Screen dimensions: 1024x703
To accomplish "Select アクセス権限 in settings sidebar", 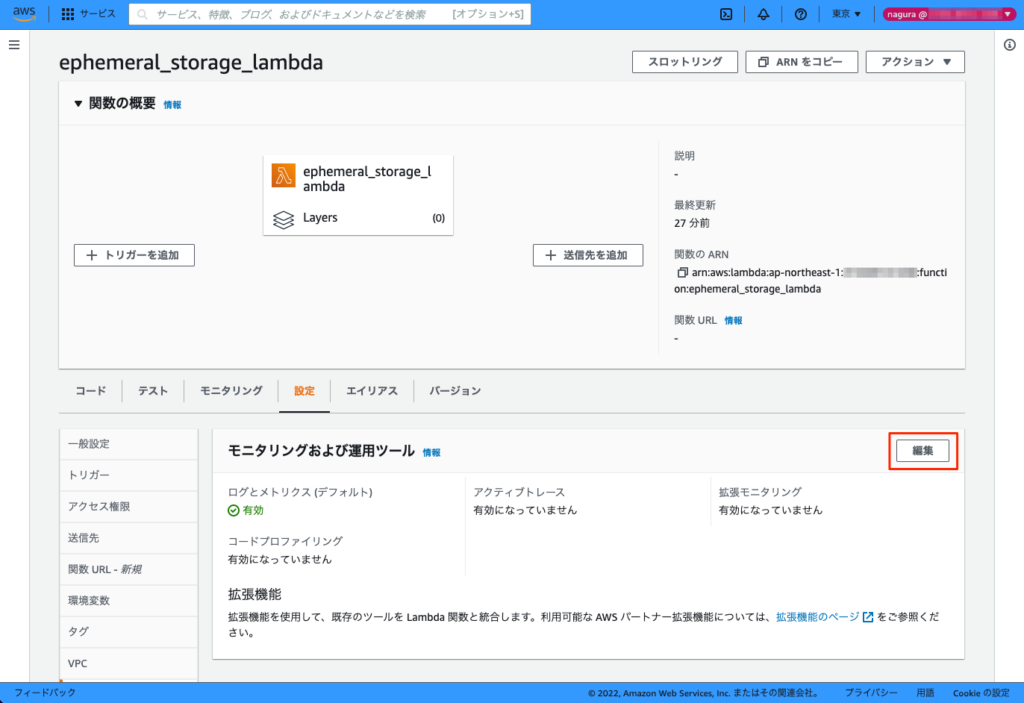I will point(129,507).
